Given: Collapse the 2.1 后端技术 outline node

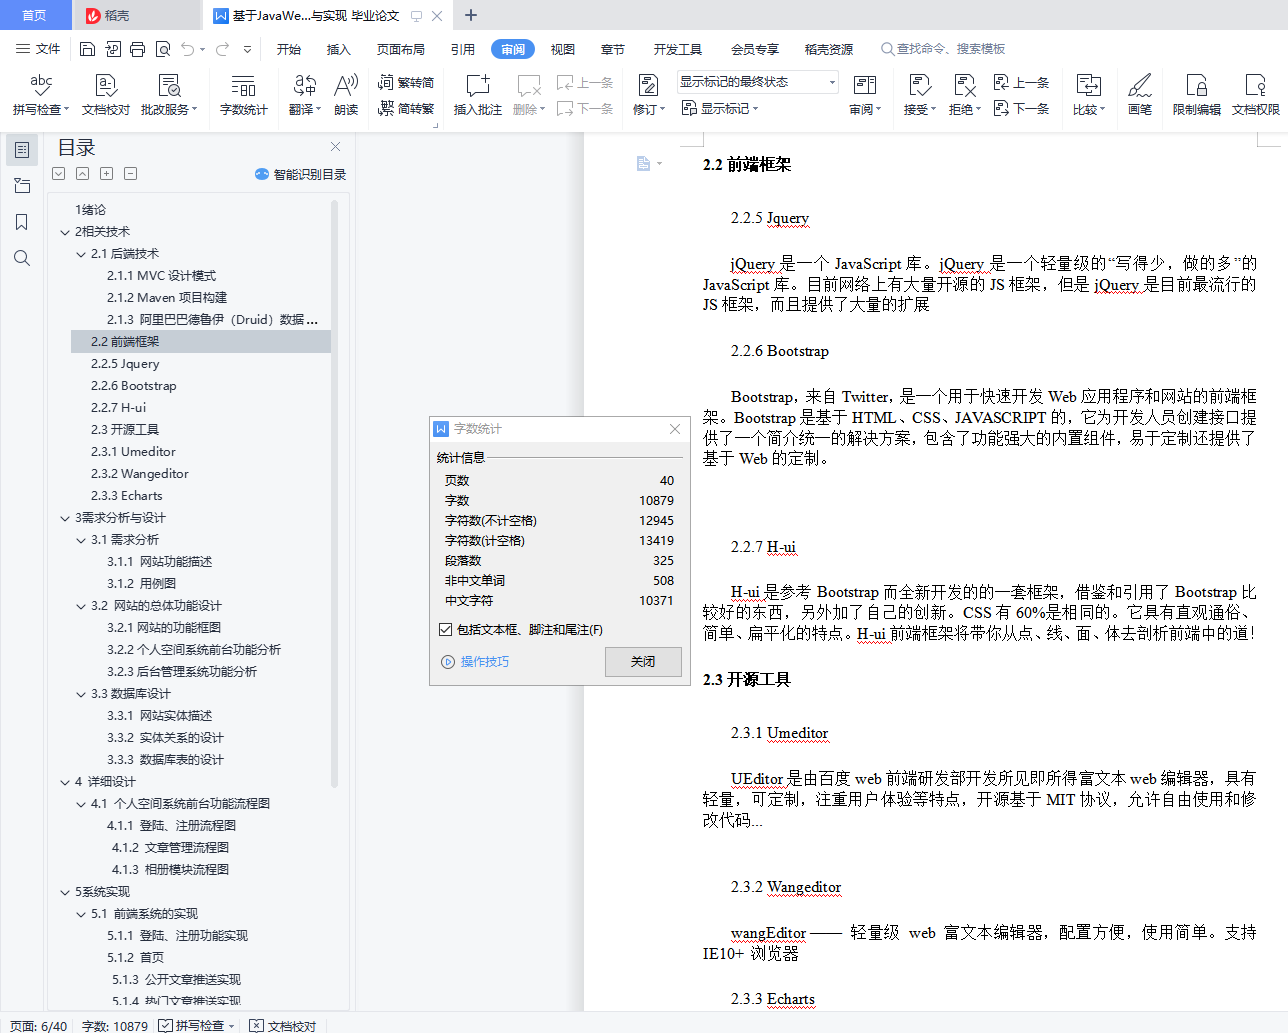Looking at the screenshot, I should tap(81, 254).
